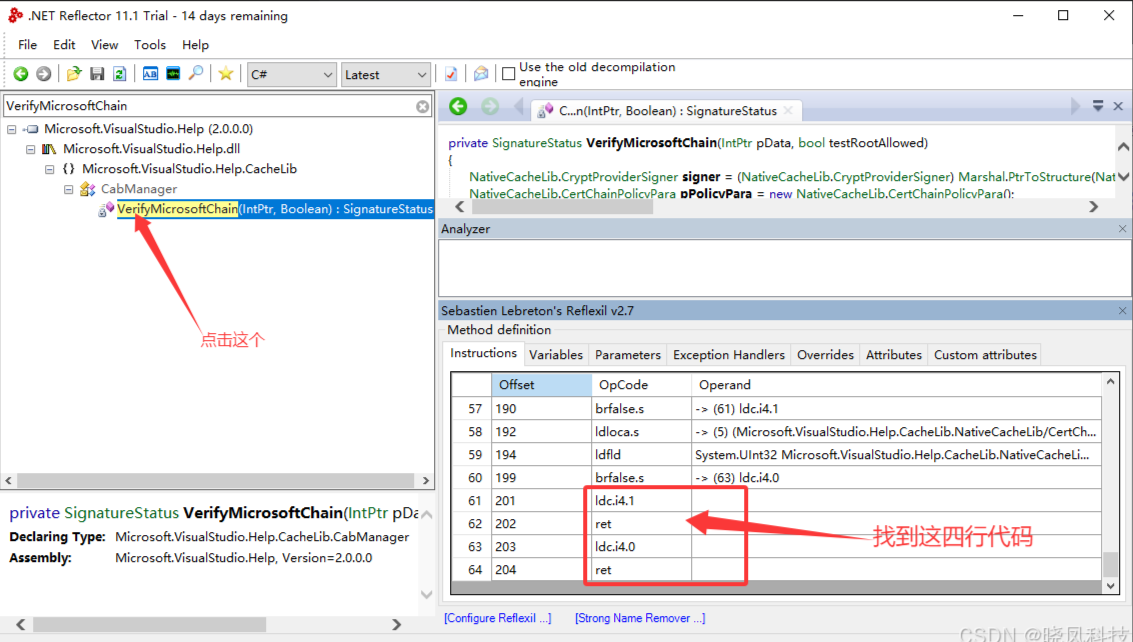Open the Help menu
The height and width of the screenshot is (642, 1133).
coord(195,45)
